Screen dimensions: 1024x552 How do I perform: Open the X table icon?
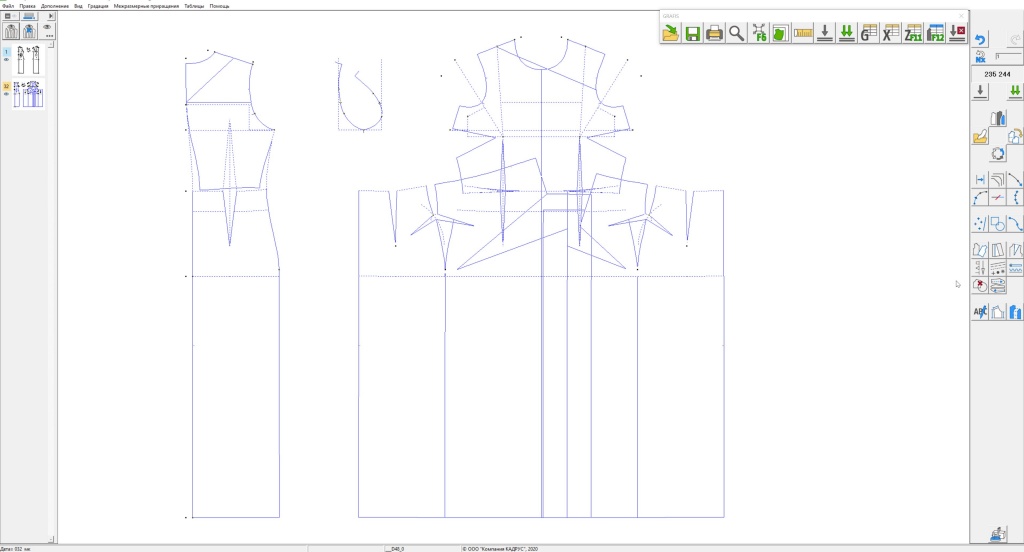(x=890, y=33)
